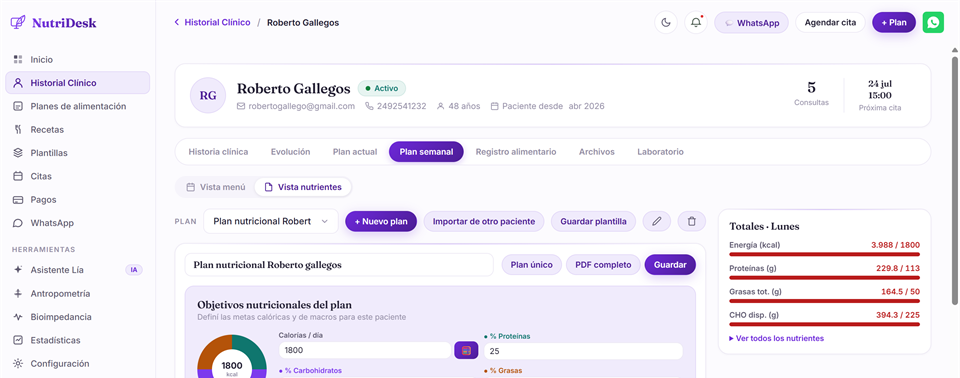
Task: Click + Nuevo plan button
Action: (381, 221)
